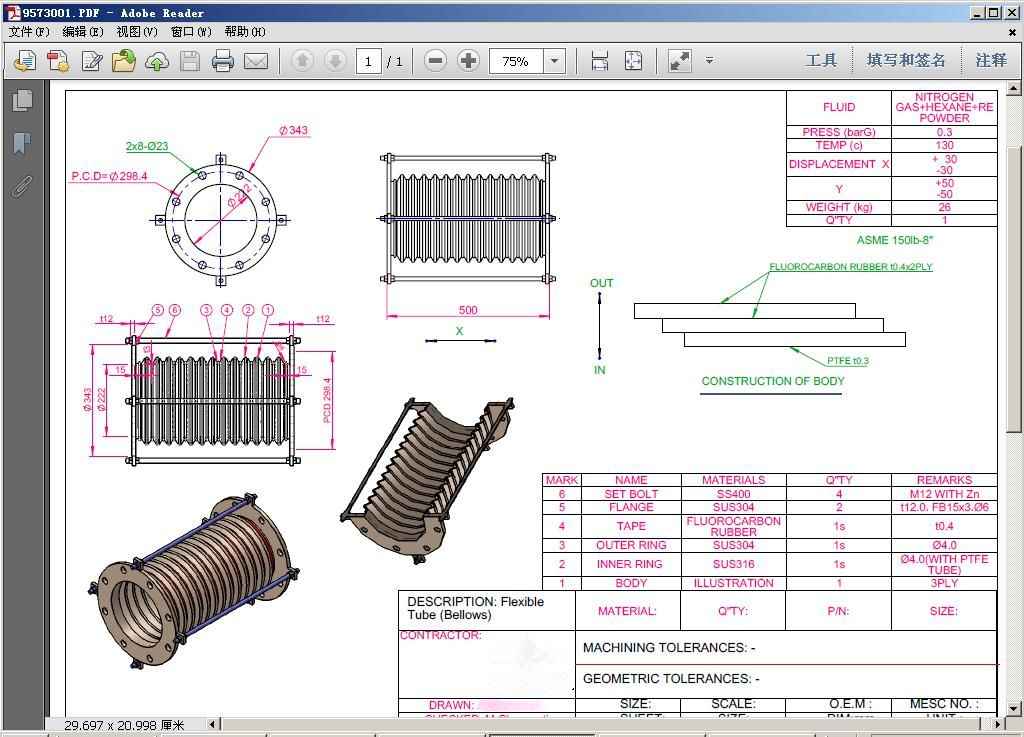Open a file with the folder icon

123,61
